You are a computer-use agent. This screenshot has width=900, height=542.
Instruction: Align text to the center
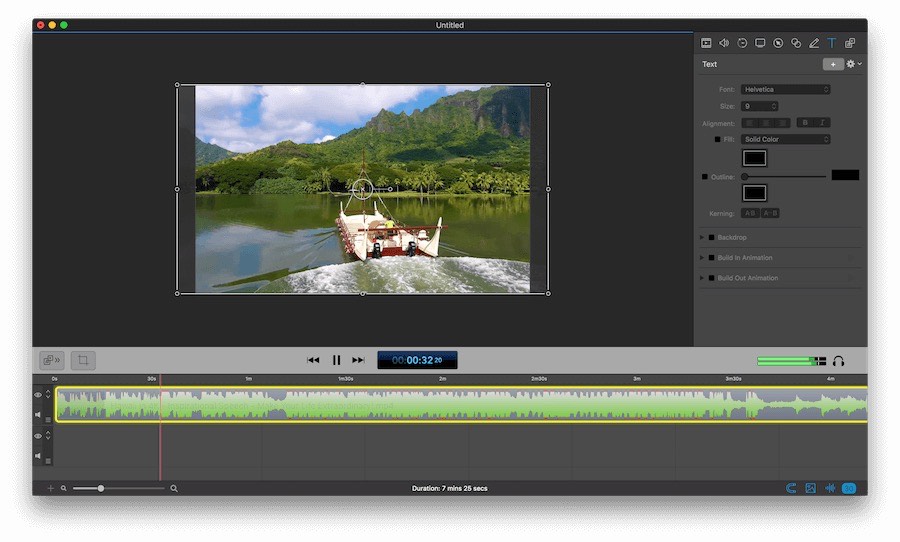coord(766,123)
